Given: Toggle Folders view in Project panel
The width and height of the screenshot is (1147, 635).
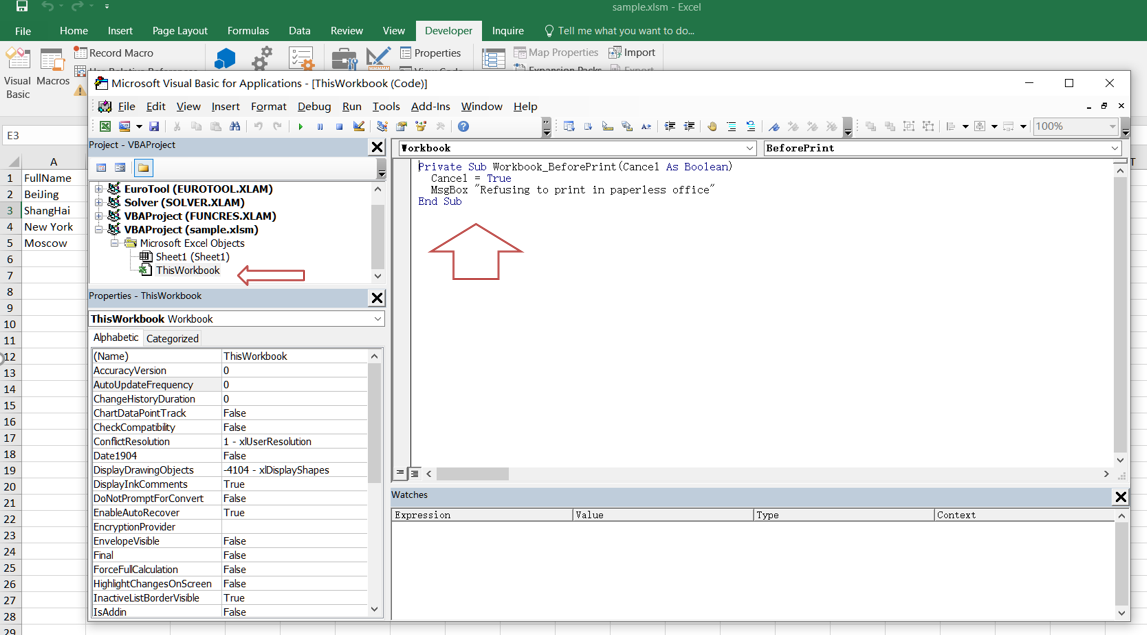Looking at the screenshot, I should tap(143, 168).
